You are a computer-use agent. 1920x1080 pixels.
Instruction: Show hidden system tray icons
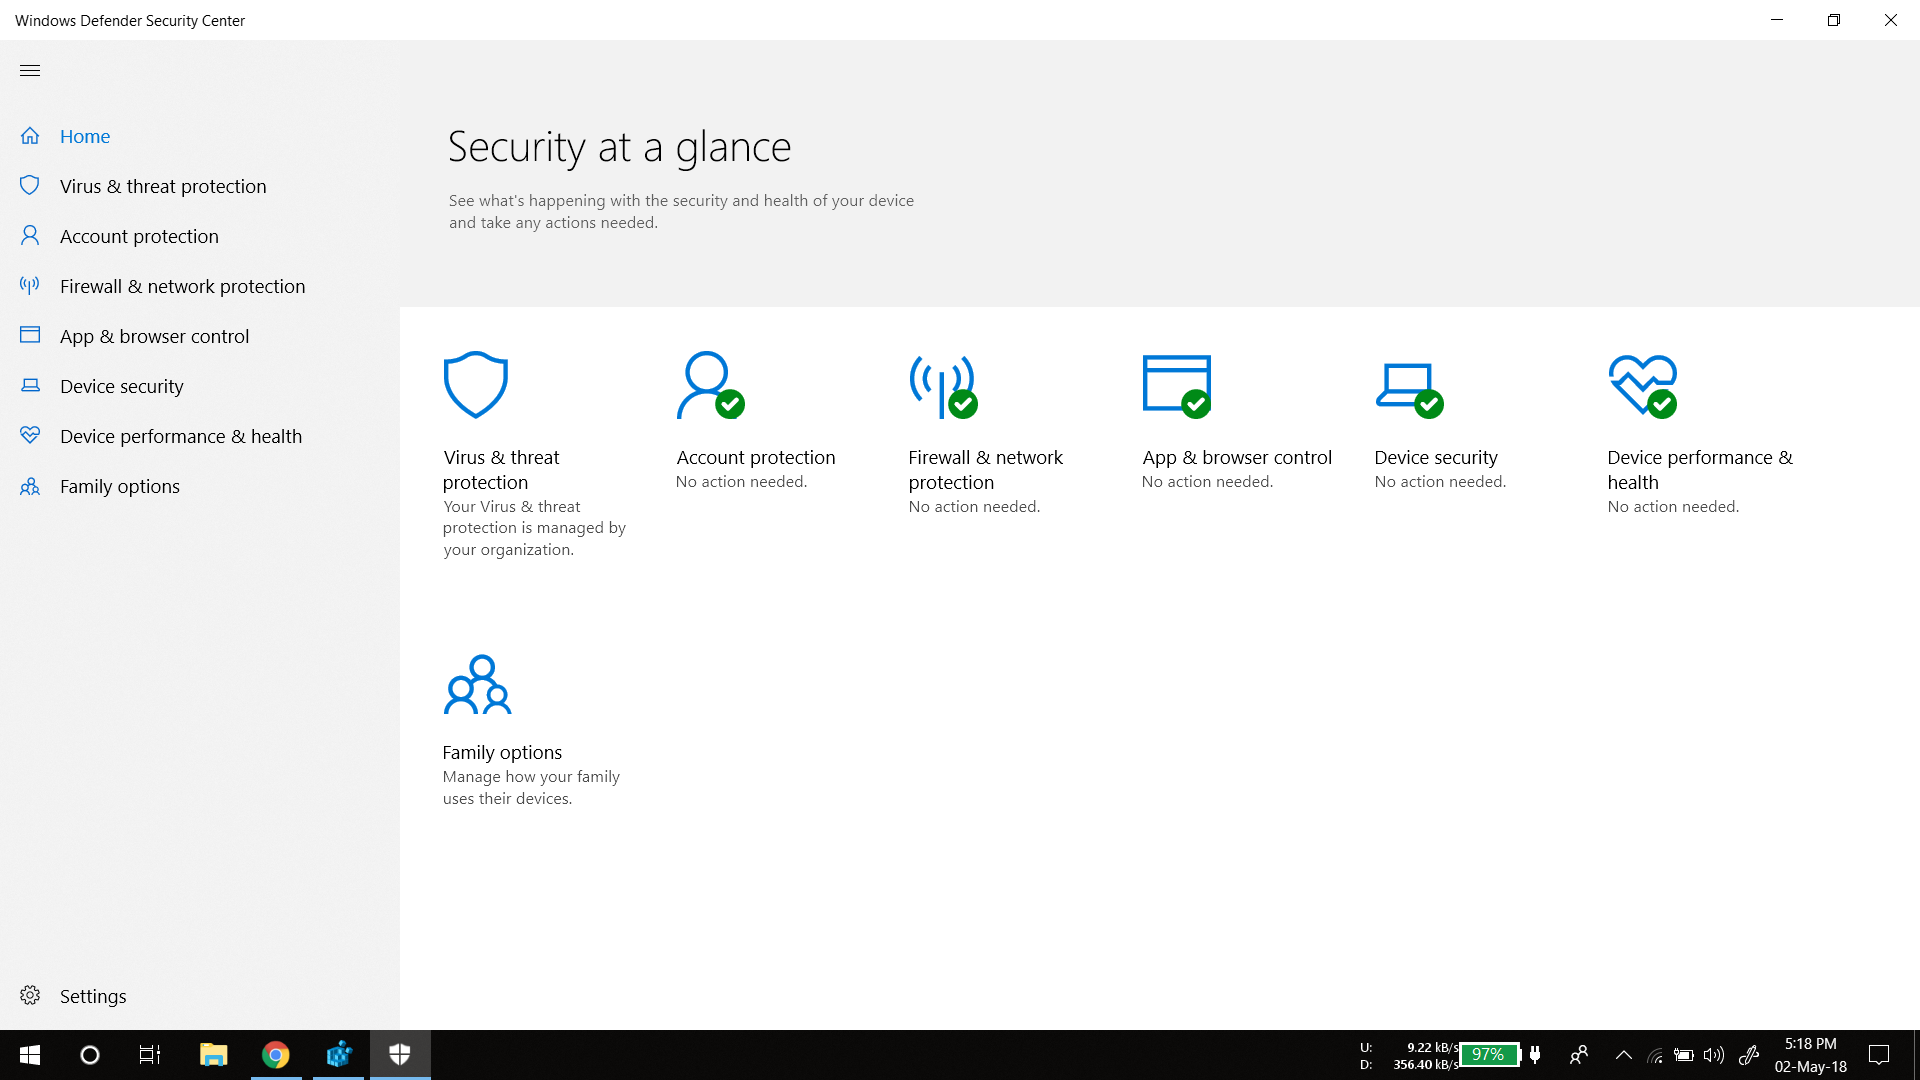coord(1624,1055)
